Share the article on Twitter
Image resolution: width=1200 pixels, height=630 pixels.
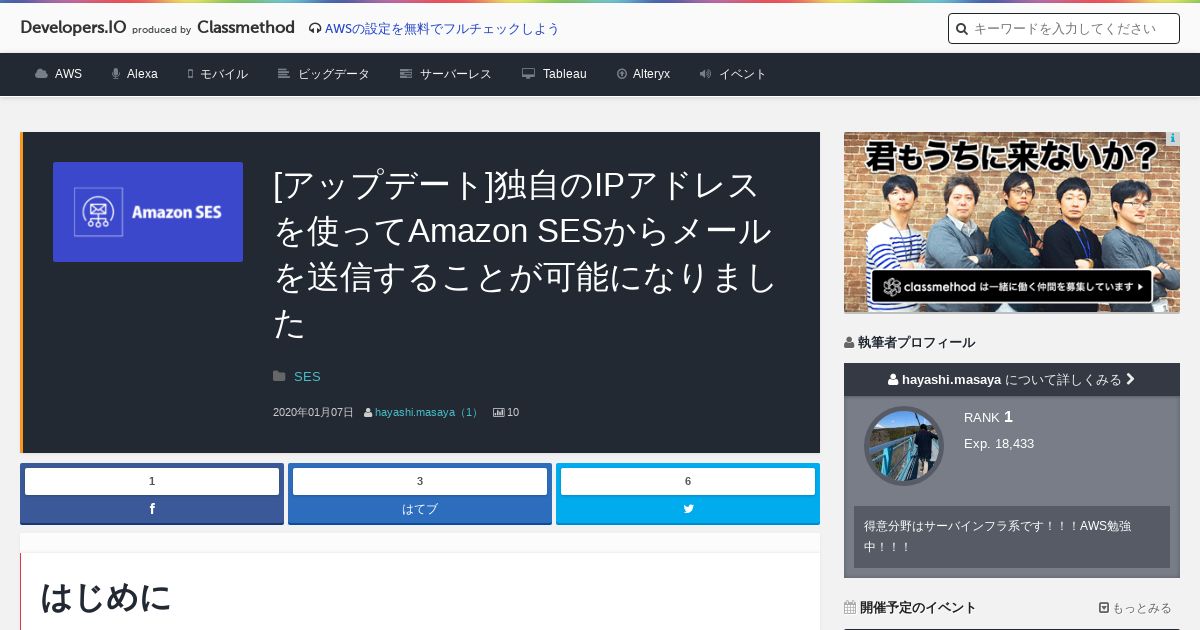688,509
